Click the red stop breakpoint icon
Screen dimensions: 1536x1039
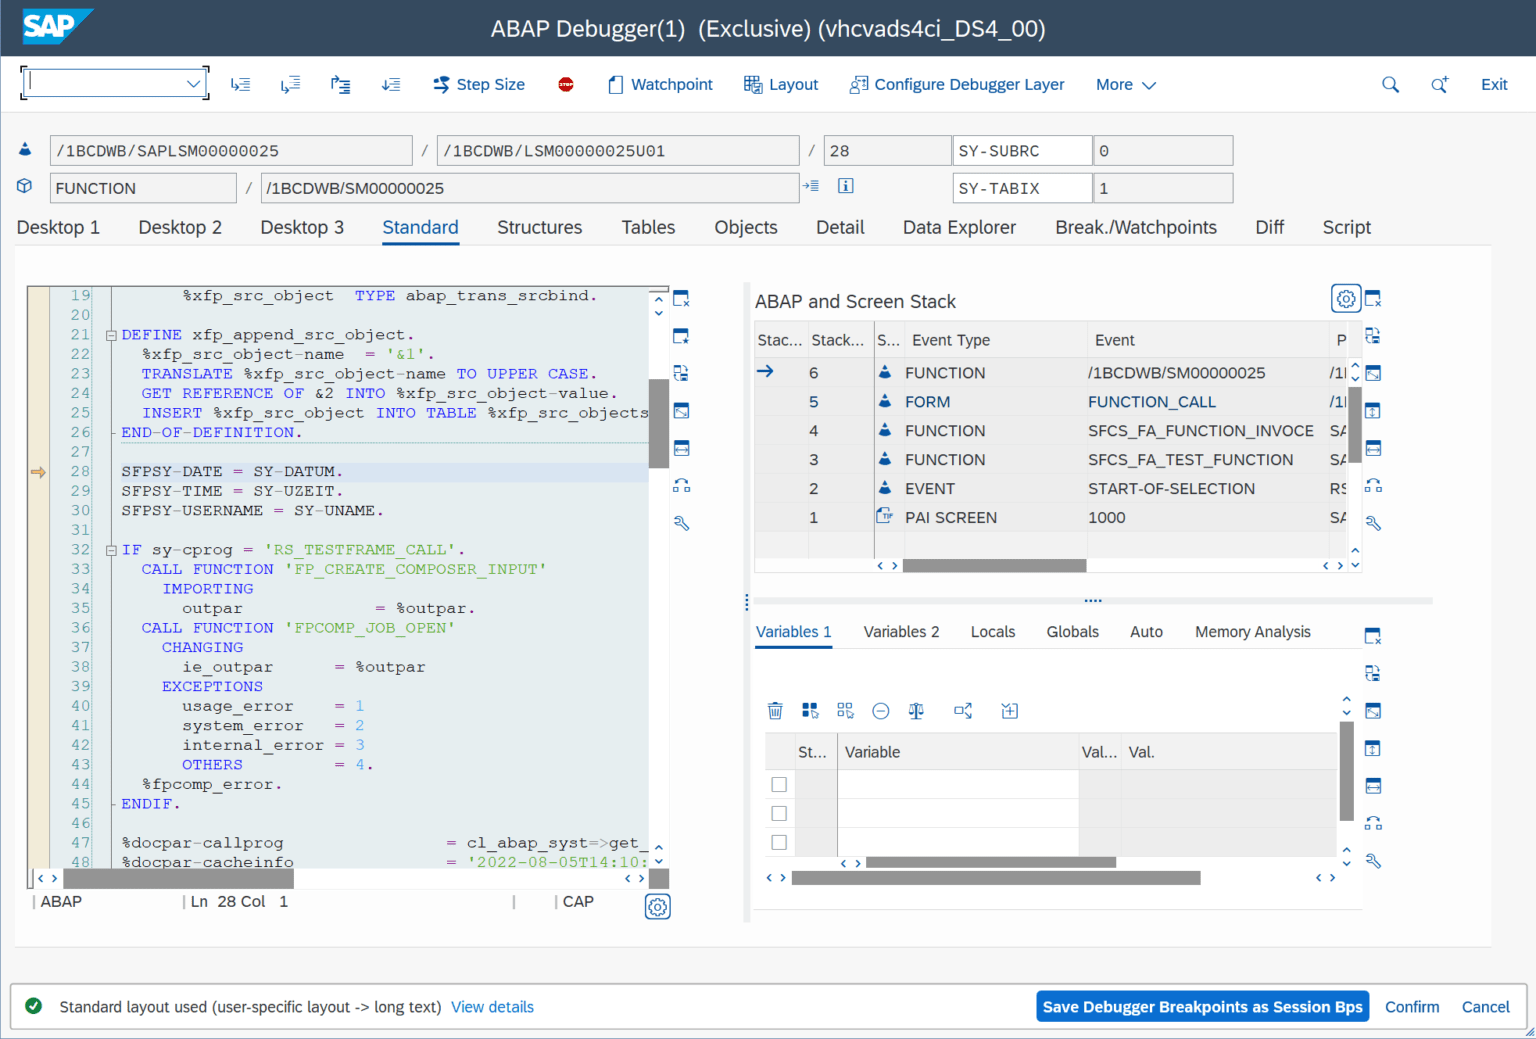tap(566, 85)
